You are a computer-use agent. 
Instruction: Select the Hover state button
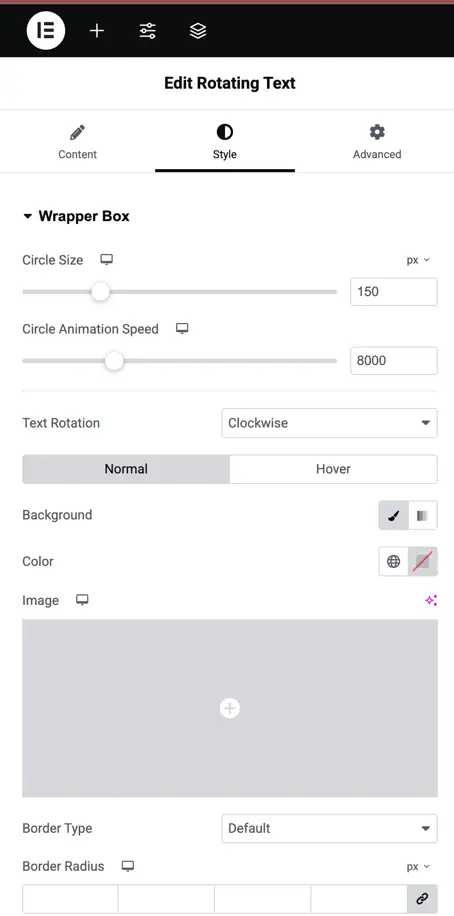[334, 469]
